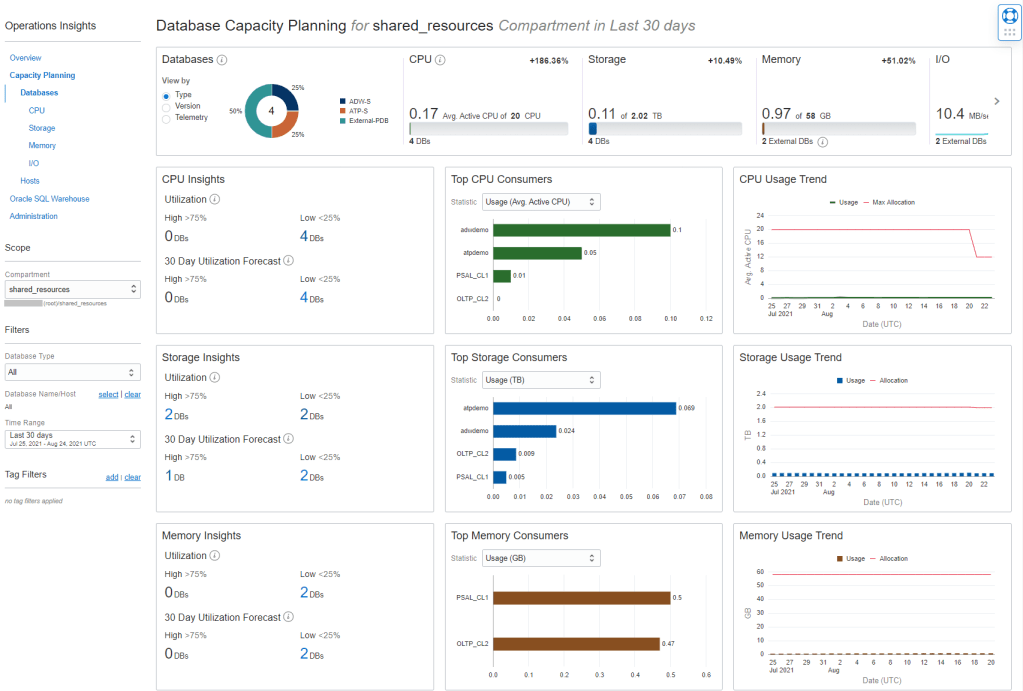Go to Hosts under Capacity Planning

tap(30, 181)
